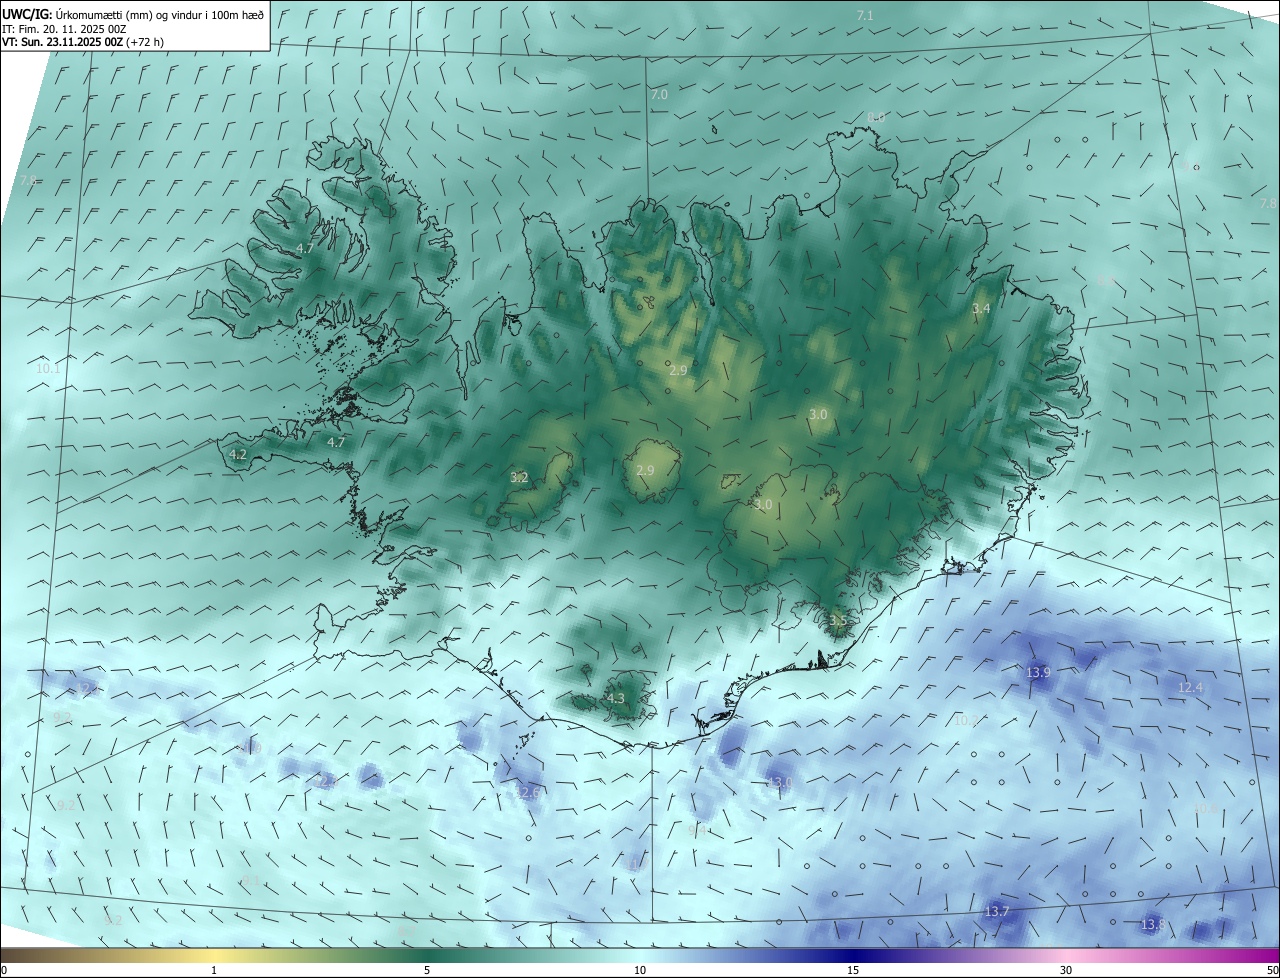This screenshot has height=978, width=1280.
Task: Click the 10 tick on colour scale
Action: point(640,970)
